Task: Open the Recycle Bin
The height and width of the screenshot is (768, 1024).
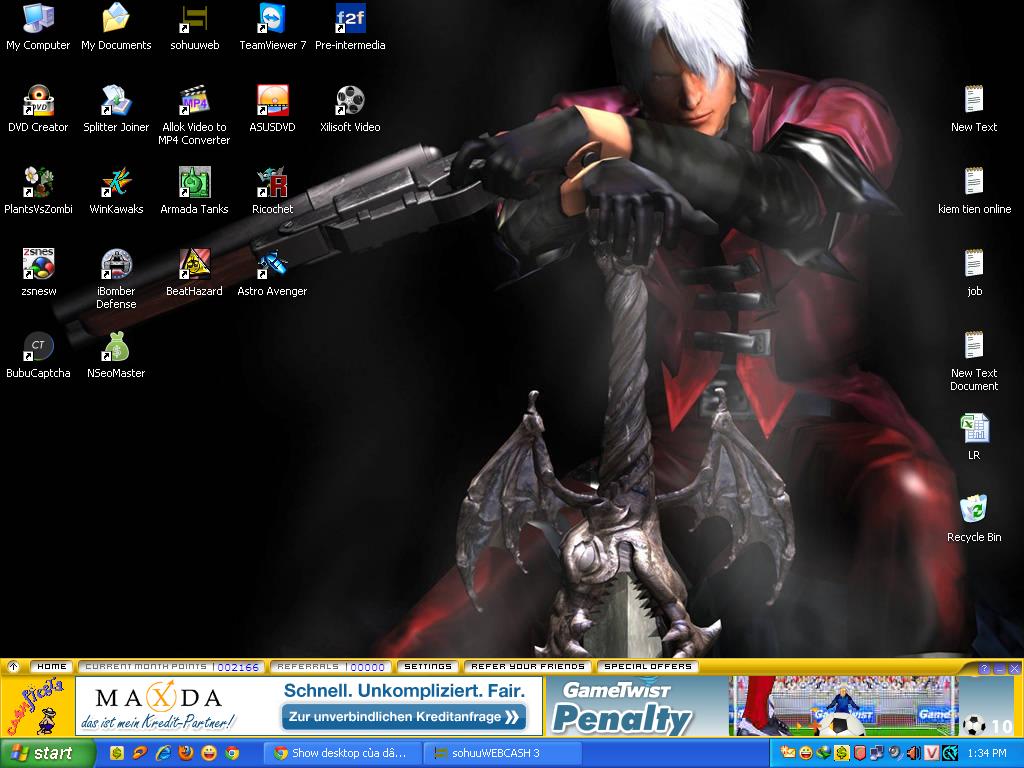Action: pyautogui.click(x=974, y=519)
